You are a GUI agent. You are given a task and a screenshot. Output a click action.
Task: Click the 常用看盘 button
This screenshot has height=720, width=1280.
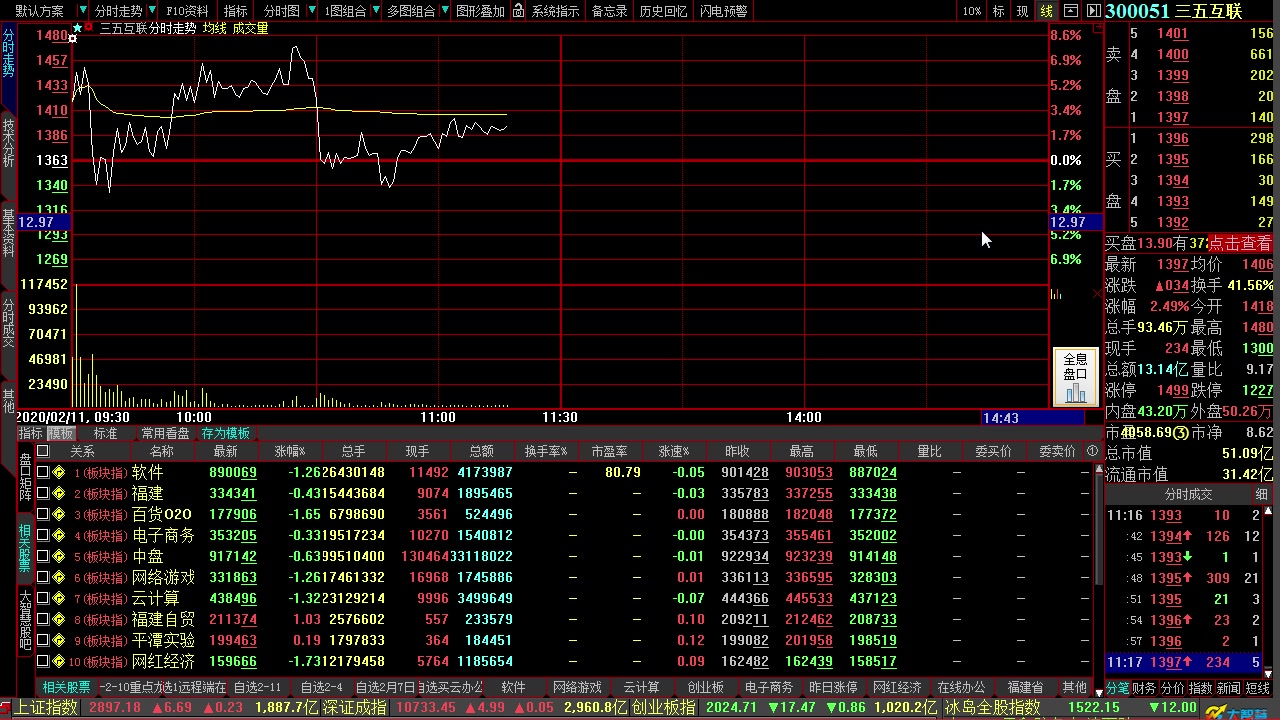click(165, 433)
